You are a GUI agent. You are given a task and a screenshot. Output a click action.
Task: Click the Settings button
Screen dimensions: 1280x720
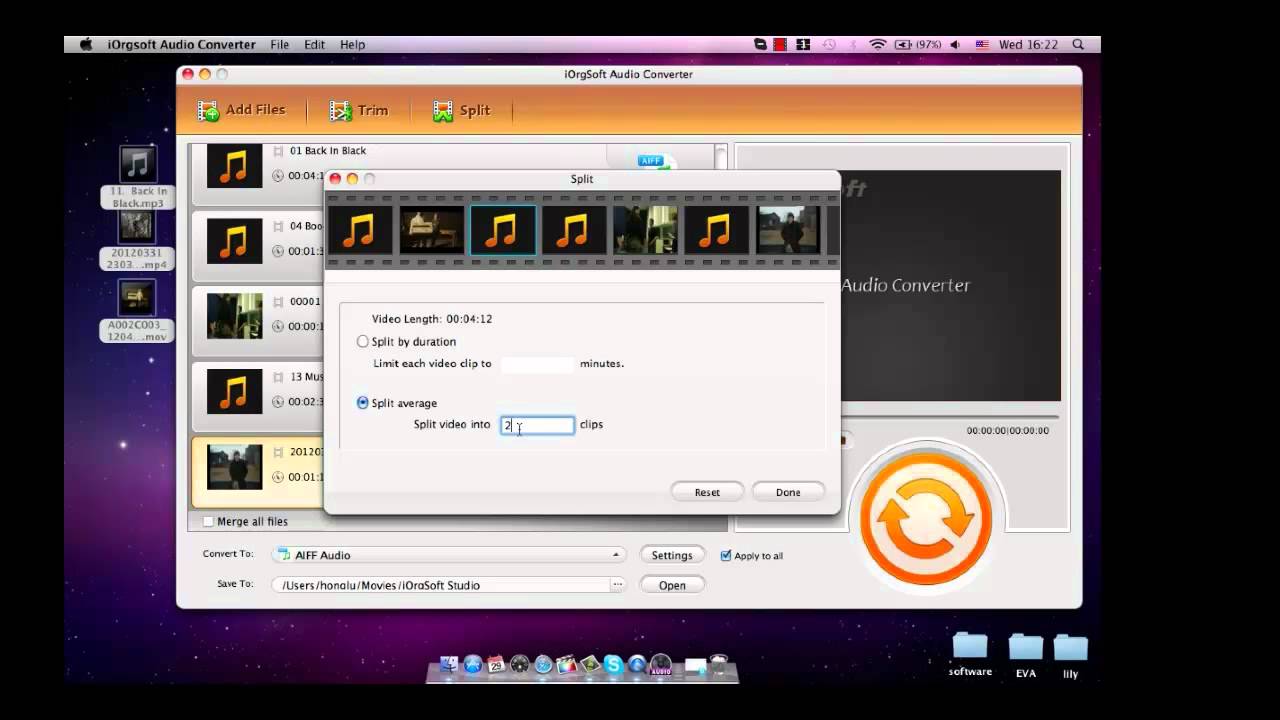[672, 555]
